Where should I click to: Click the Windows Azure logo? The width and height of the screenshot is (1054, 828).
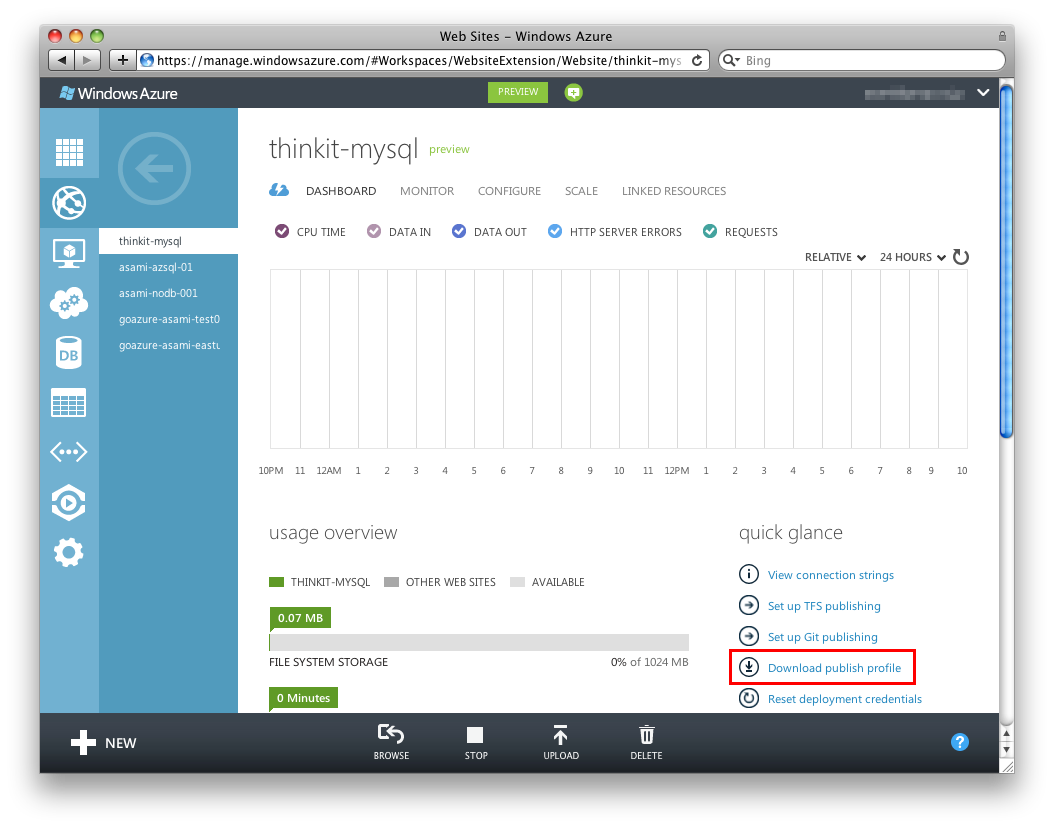click(x=118, y=93)
